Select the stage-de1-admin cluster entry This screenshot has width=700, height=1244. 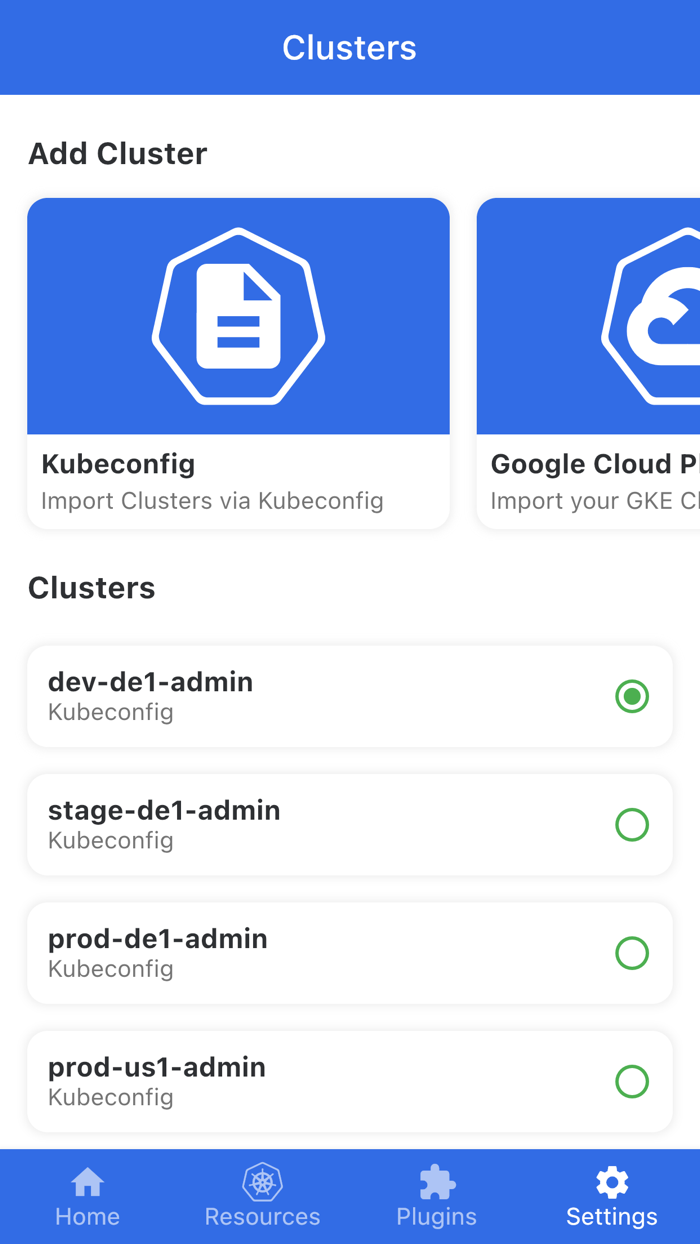(x=300, y=824)
